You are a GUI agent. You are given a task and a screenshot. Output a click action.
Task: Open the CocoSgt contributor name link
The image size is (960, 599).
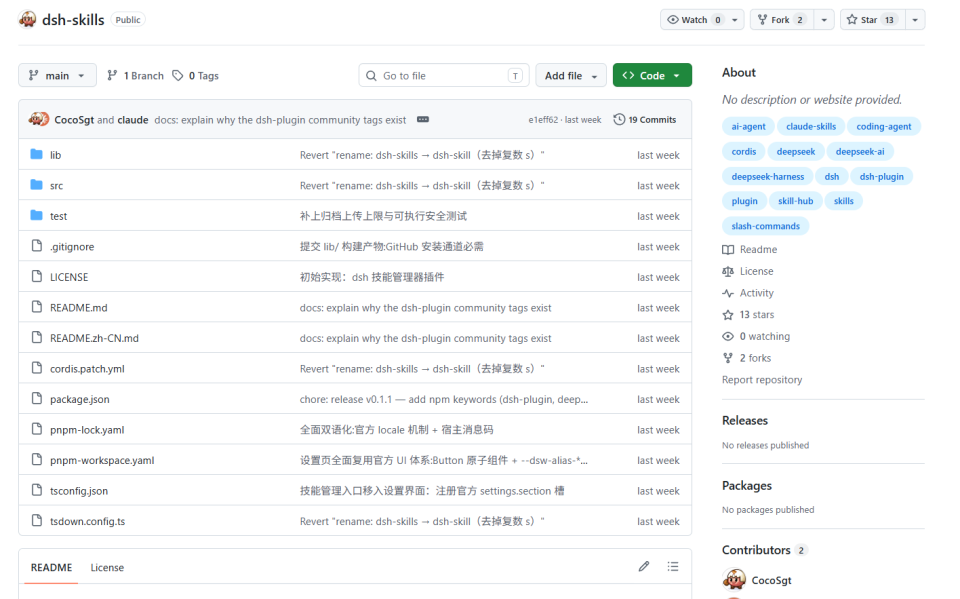(771, 580)
